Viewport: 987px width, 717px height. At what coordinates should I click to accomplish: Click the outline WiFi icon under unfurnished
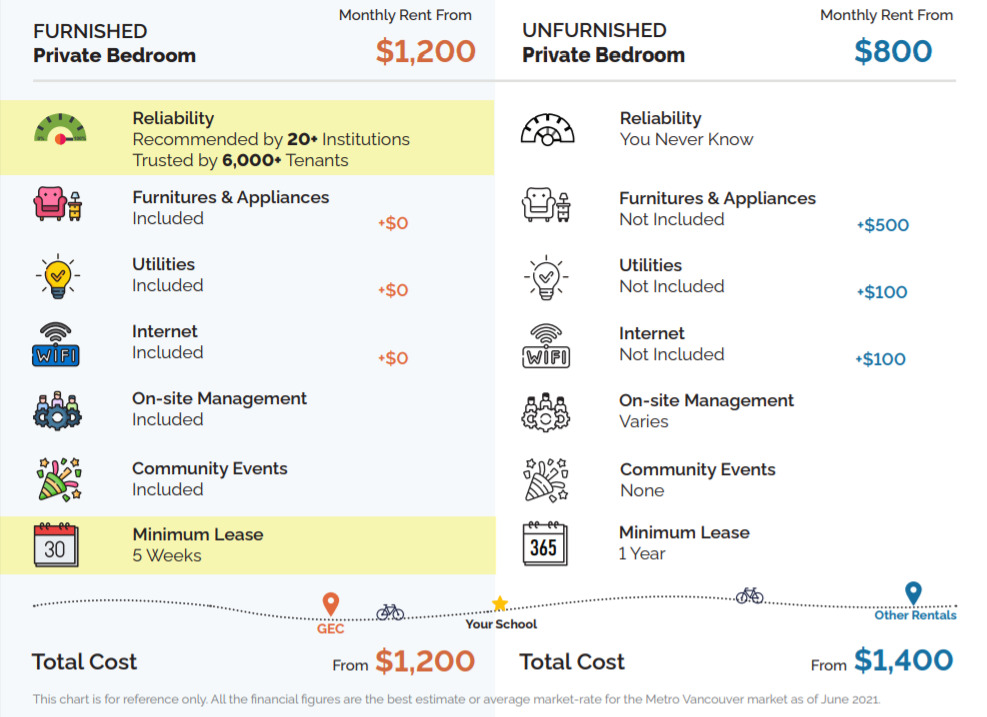(x=546, y=345)
